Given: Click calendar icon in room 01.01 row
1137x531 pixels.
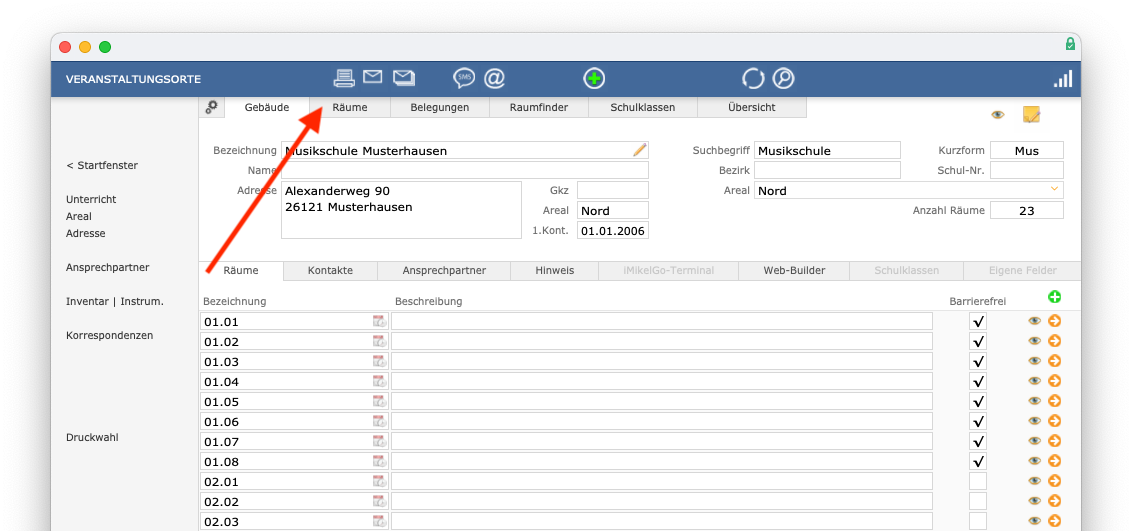Looking at the screenshot, I should pyautogui.click(x=380, y=321).
